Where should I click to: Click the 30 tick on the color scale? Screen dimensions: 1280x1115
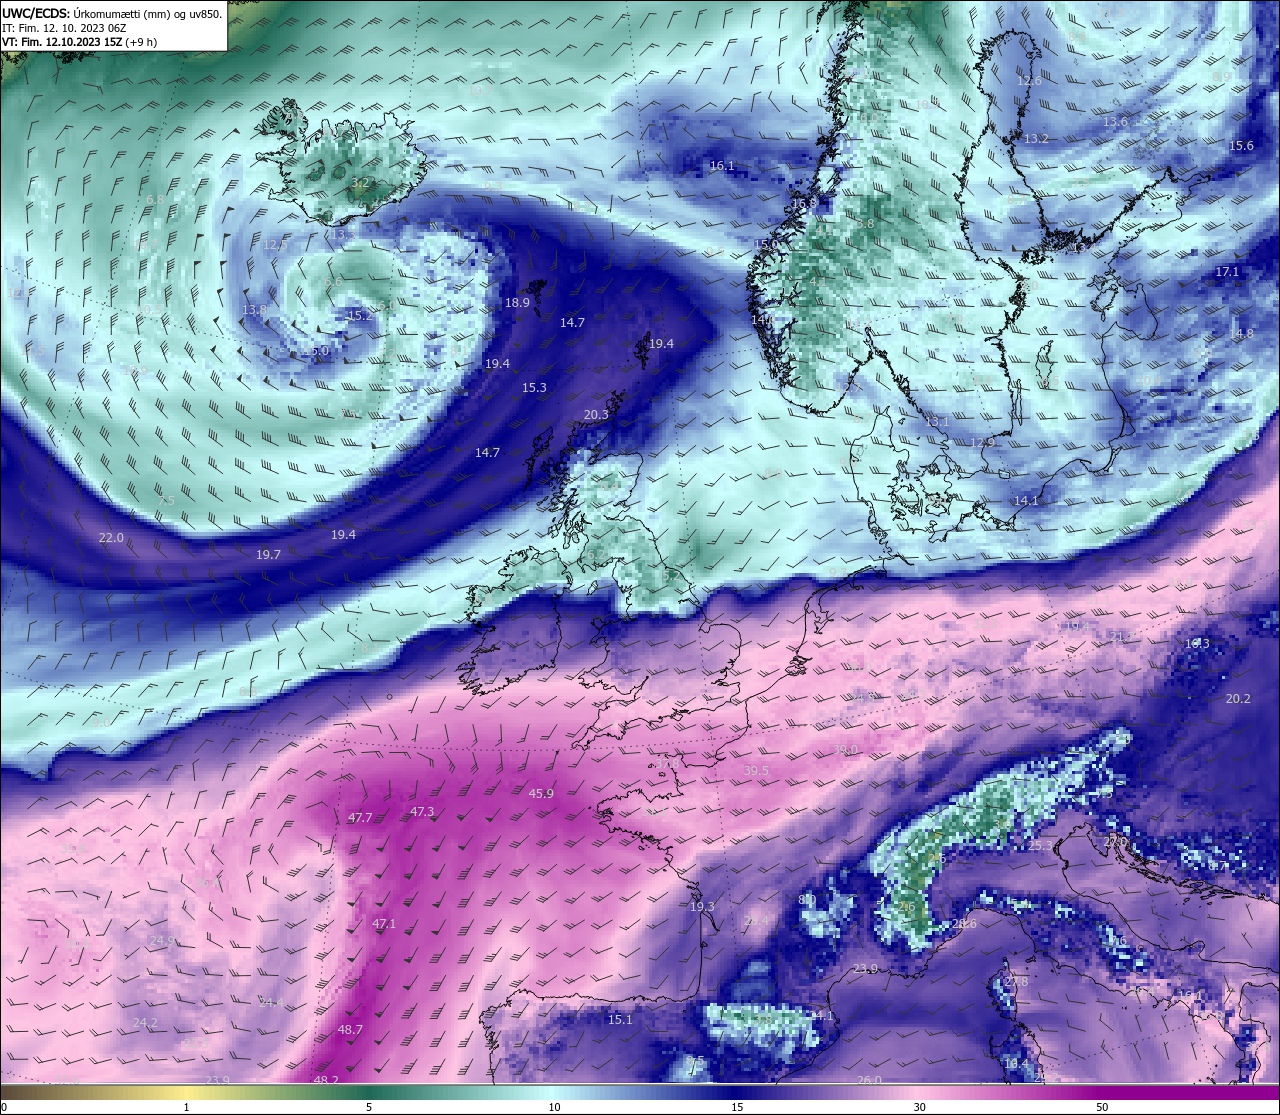pyautogui.click(x=919, y=1107)
